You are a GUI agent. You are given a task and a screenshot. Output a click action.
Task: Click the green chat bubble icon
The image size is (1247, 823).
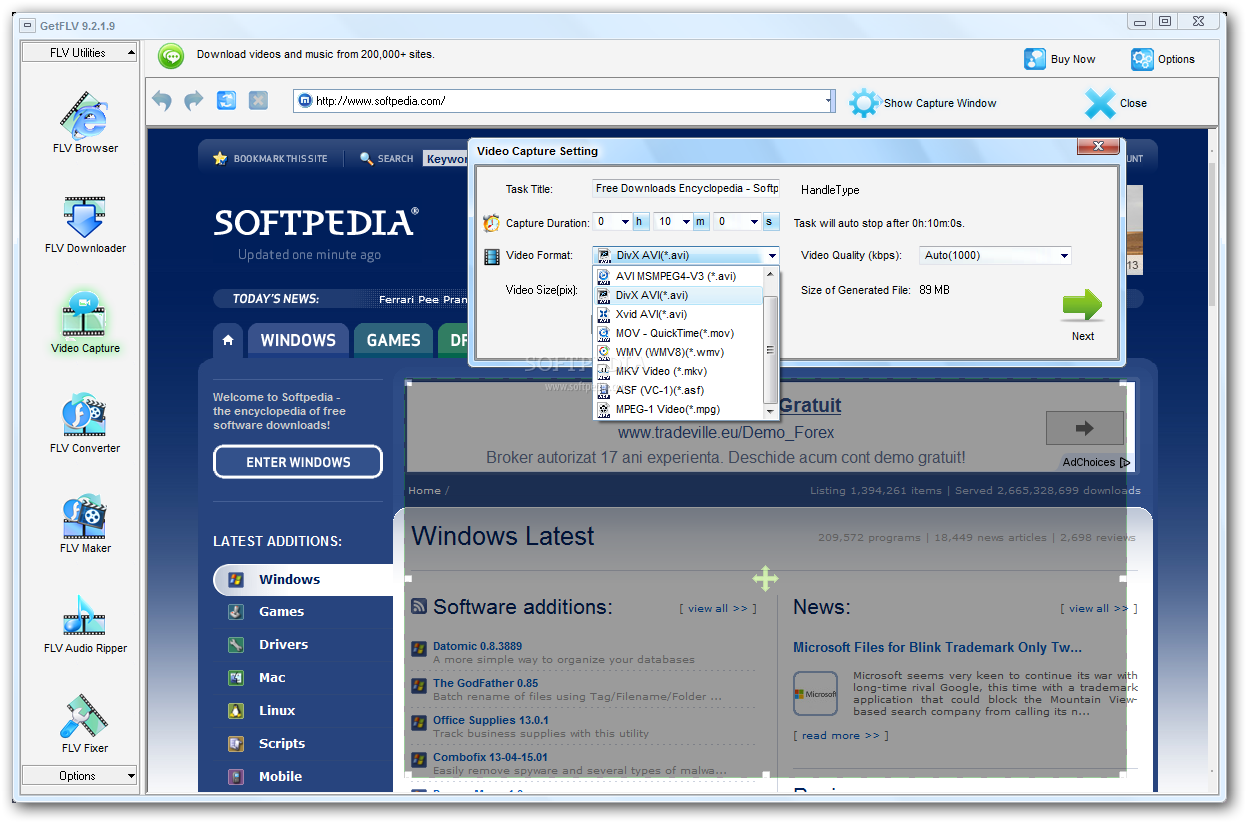click(x=171, y=56)
